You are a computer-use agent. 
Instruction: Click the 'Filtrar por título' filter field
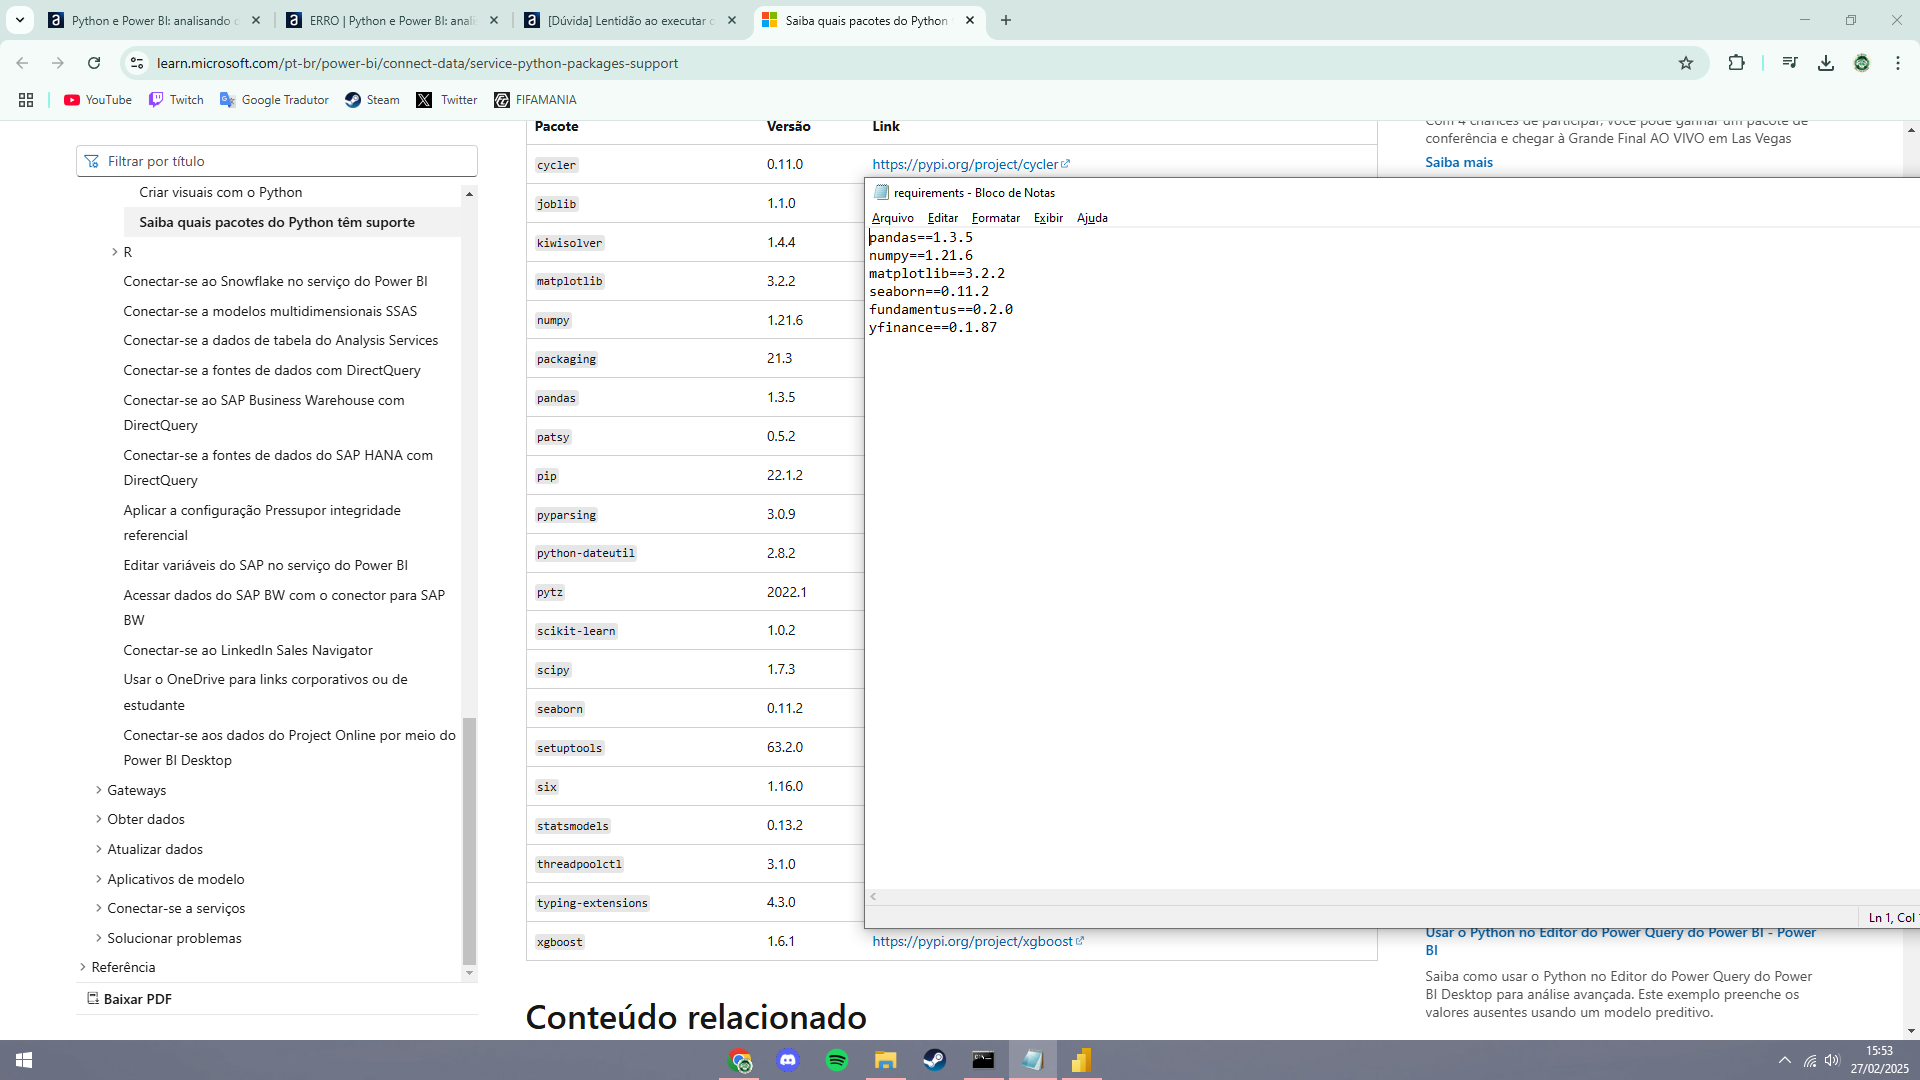[x=277, y=161]
